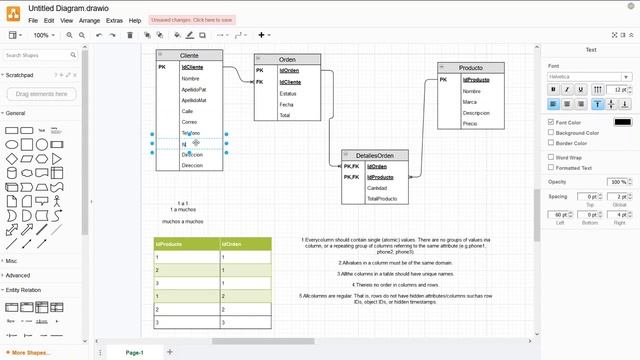The width and height of the screenshot is (640, 360).
Task: Collapse the Entity Relation section
Action: (x=22, y=290)
